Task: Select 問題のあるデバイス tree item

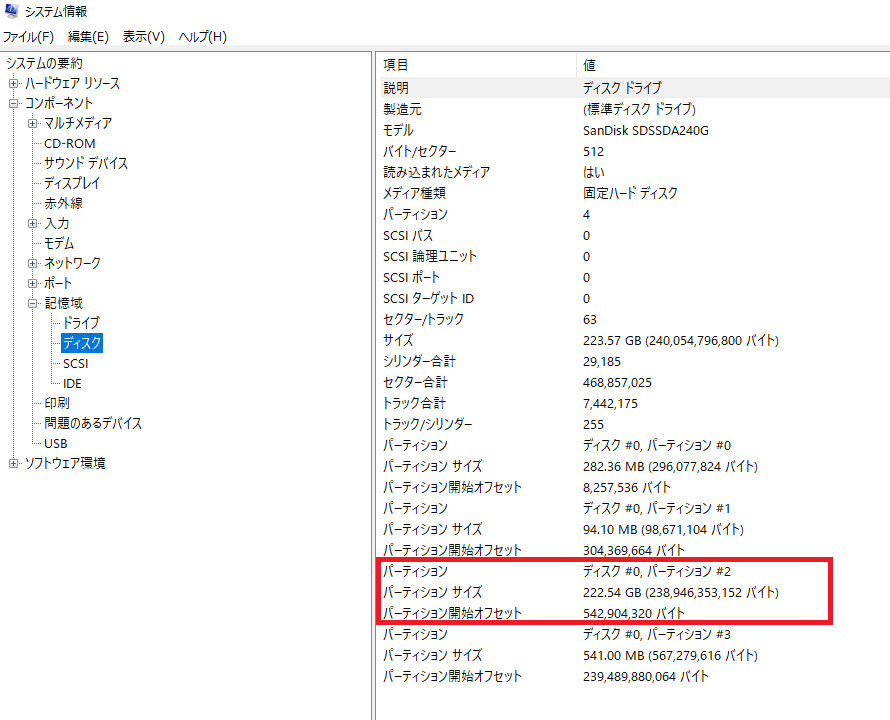Action: point(93,424)
